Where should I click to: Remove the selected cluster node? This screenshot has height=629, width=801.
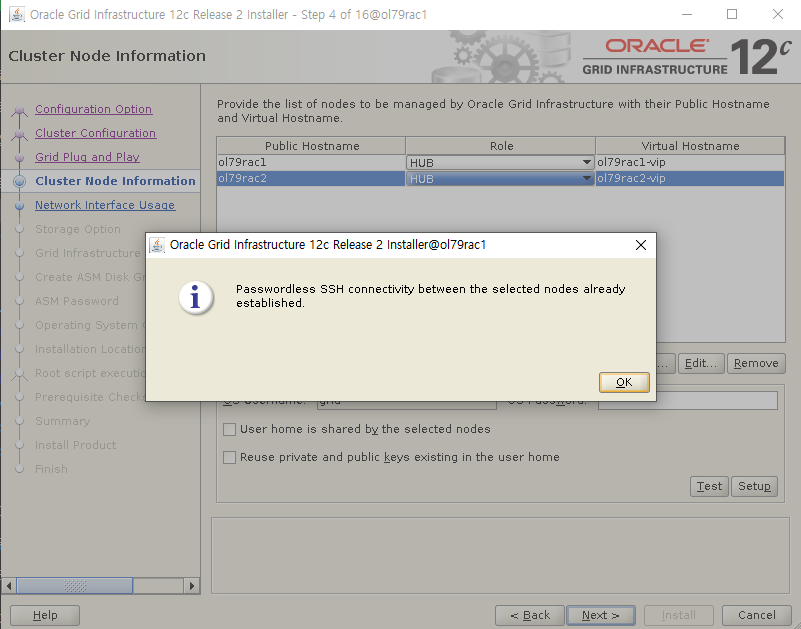pyautogui.click(x=756, y=363)
